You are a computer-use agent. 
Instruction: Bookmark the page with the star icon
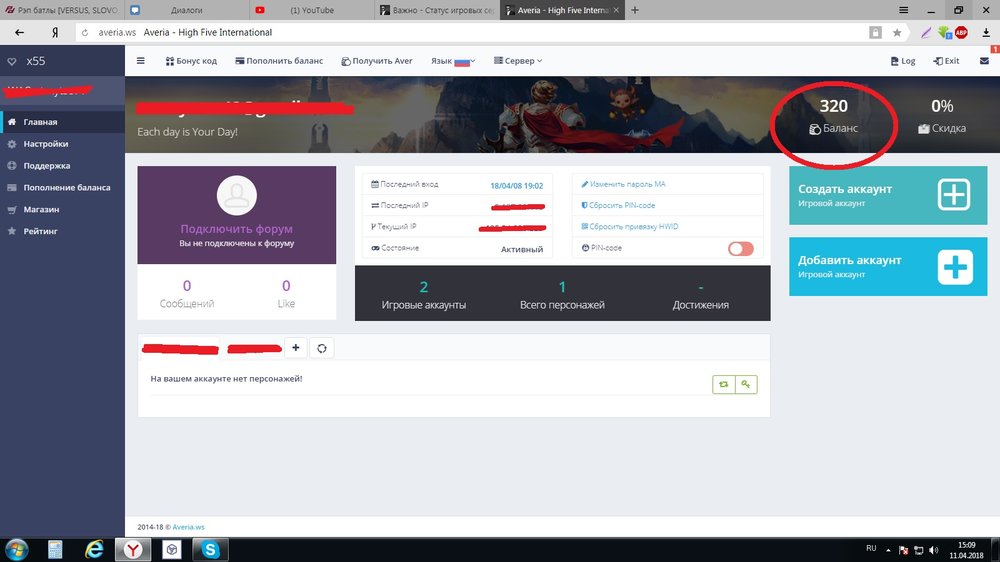(897, 33)
